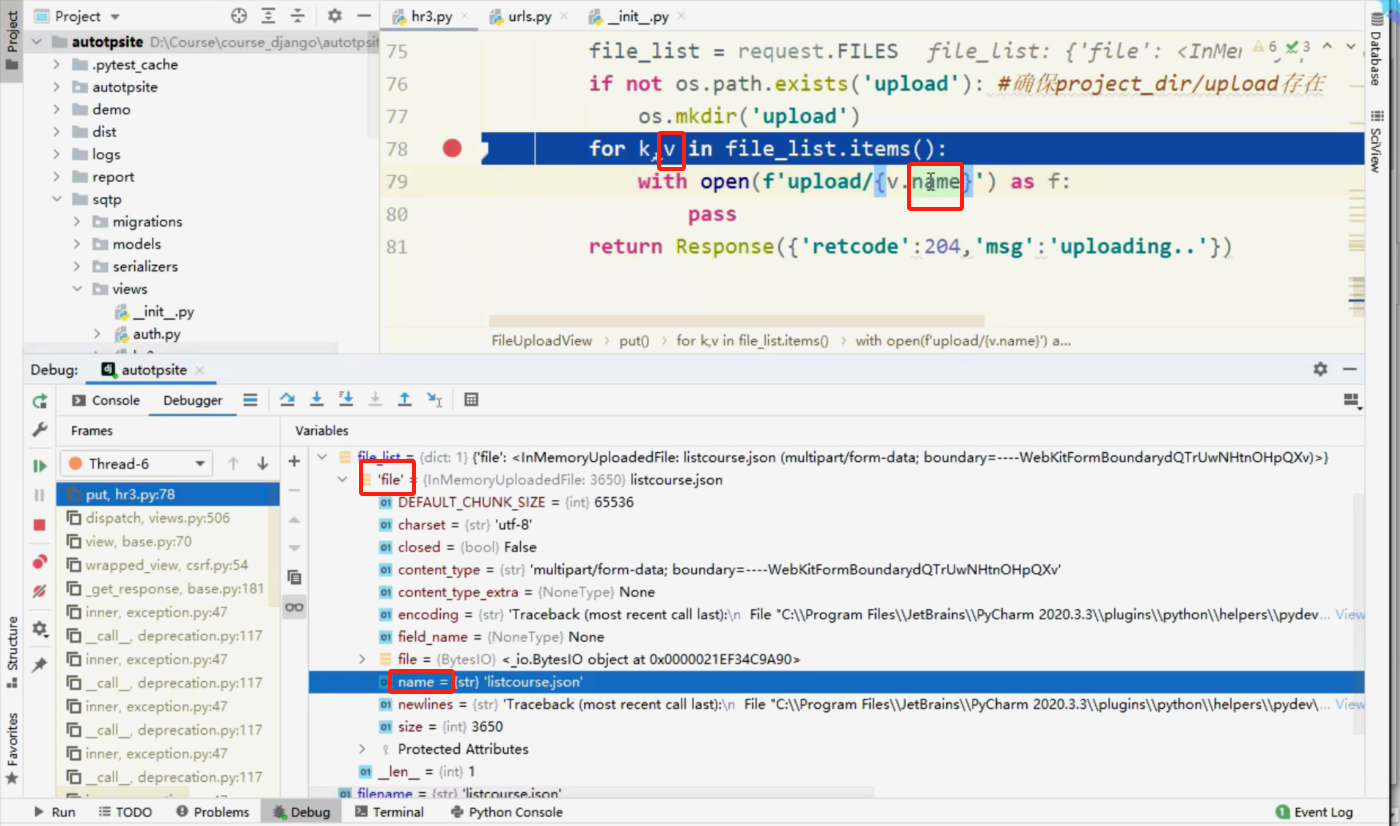Open the TODO tool window
Screen dimensions: 1400x826
[124, 812]
